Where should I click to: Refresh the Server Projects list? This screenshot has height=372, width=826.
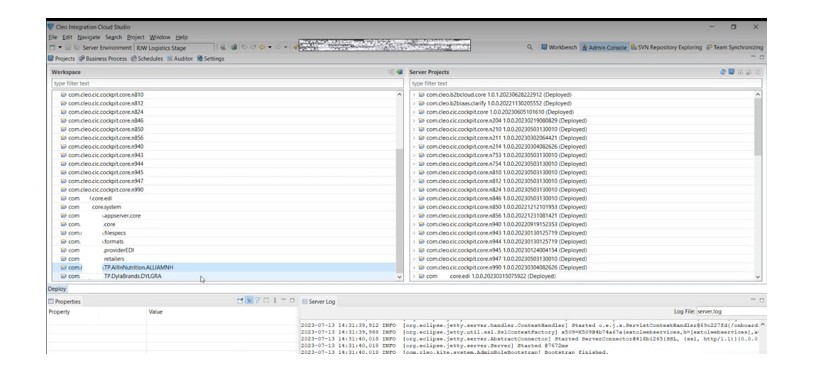pyautogui.click(x=723, y=72)
